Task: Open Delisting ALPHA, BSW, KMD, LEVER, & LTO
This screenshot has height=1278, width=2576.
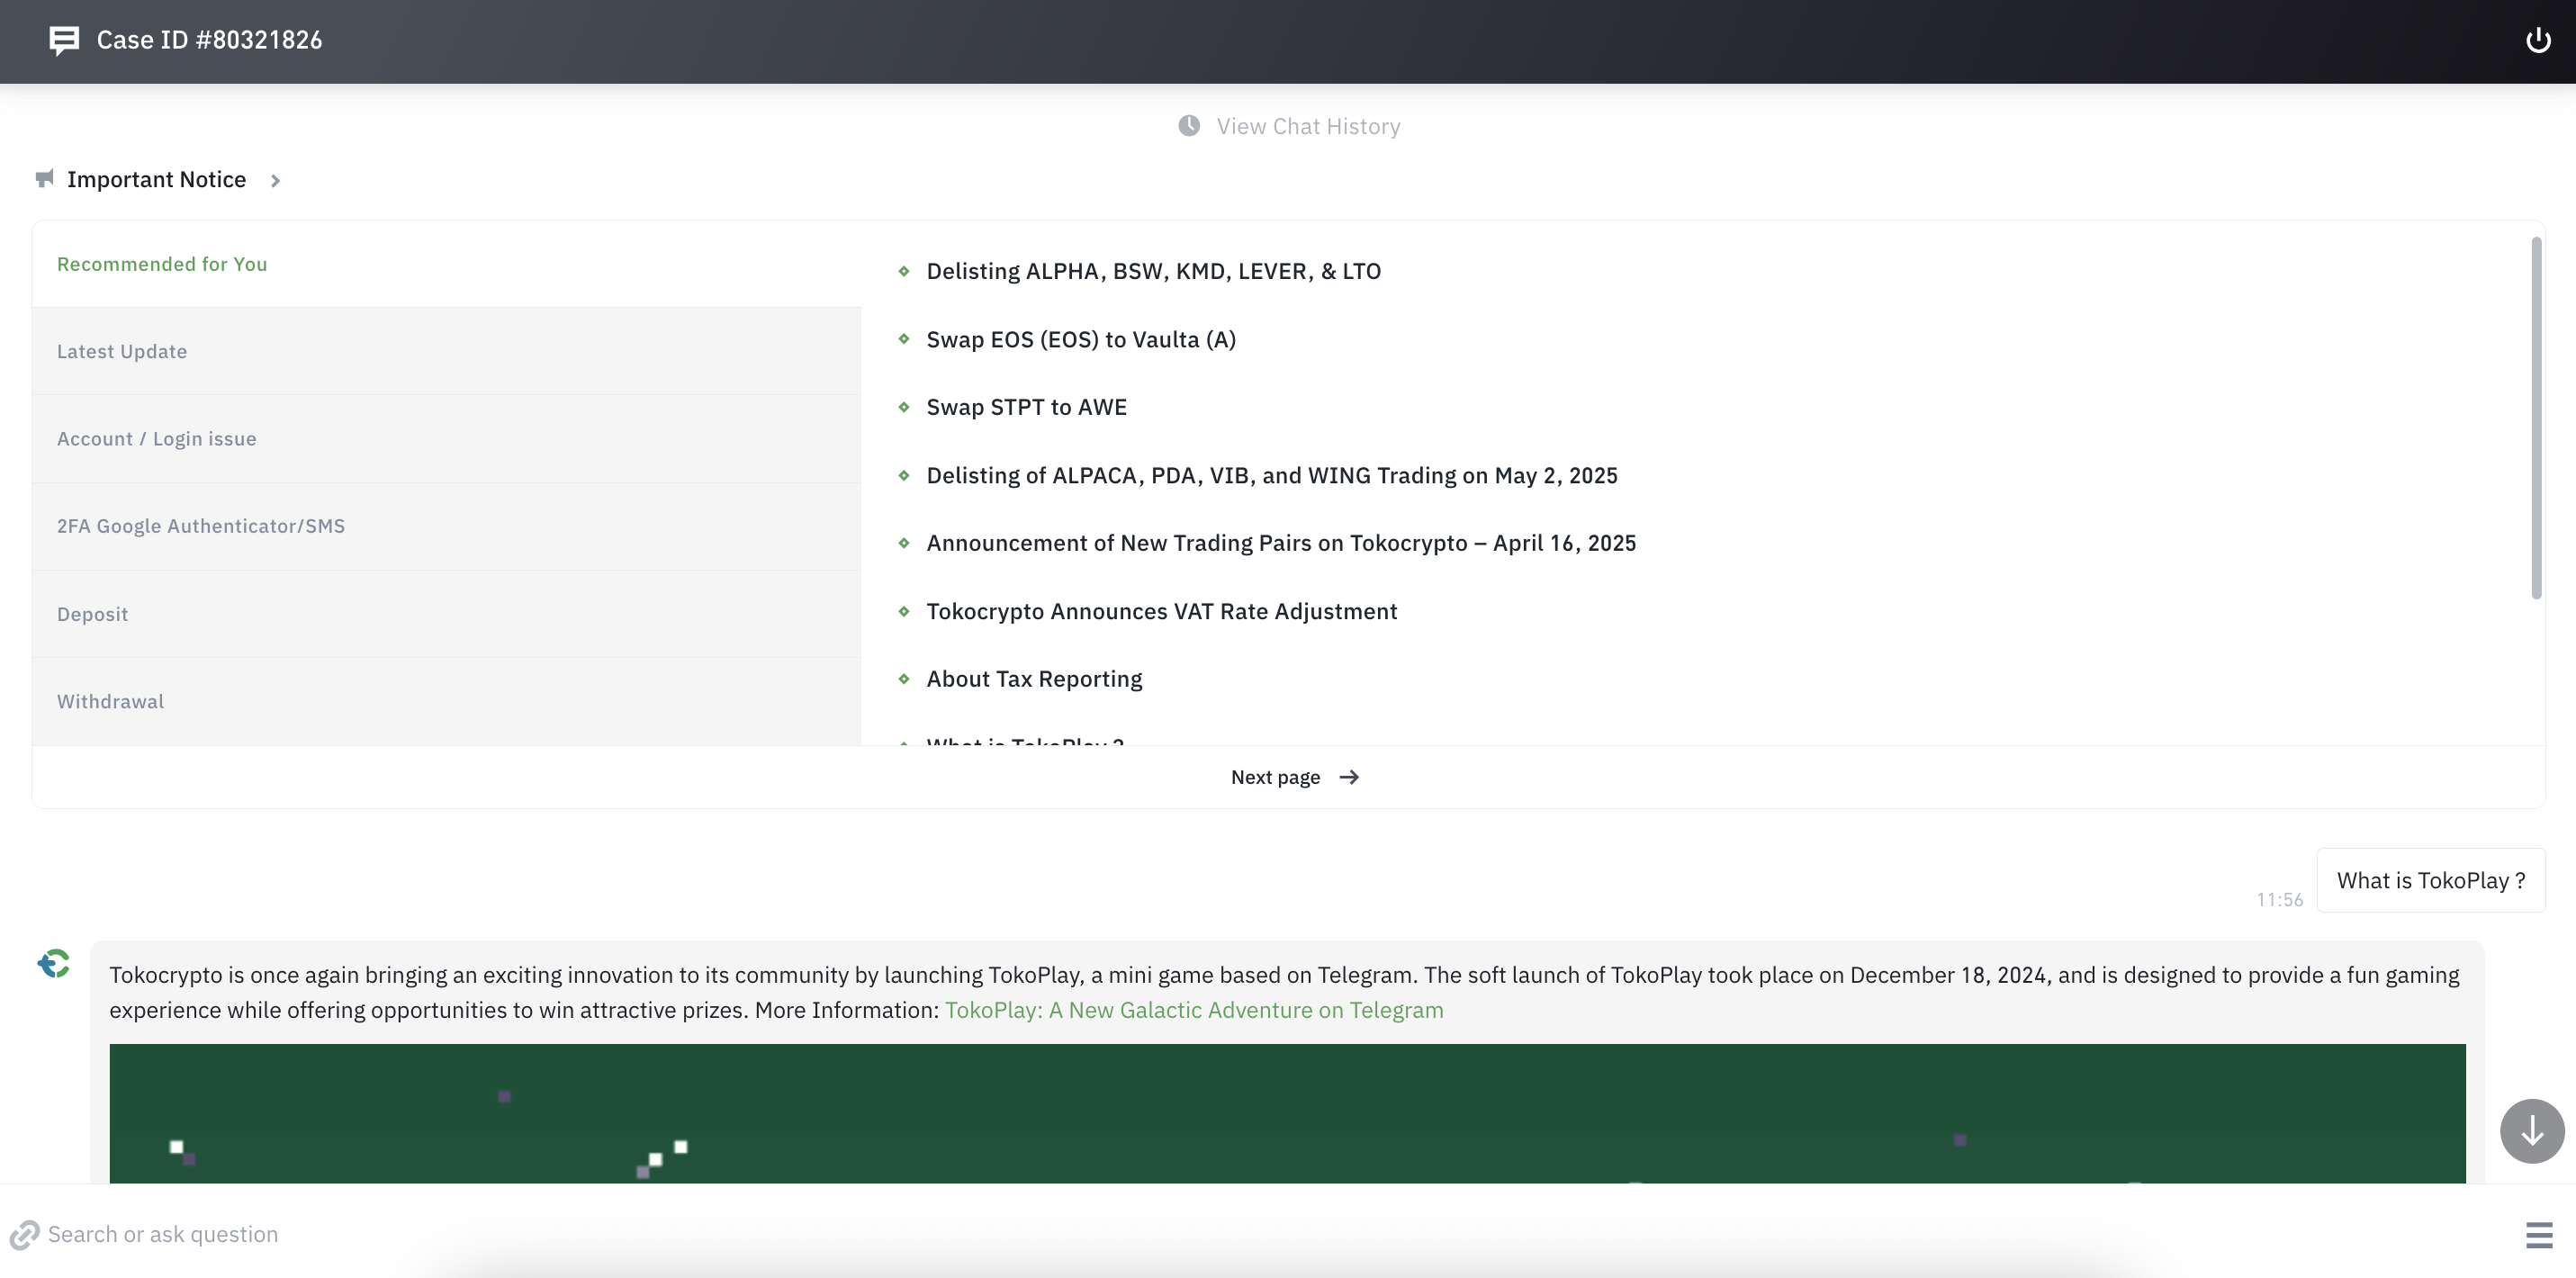Action: [x=1153, y=271]
